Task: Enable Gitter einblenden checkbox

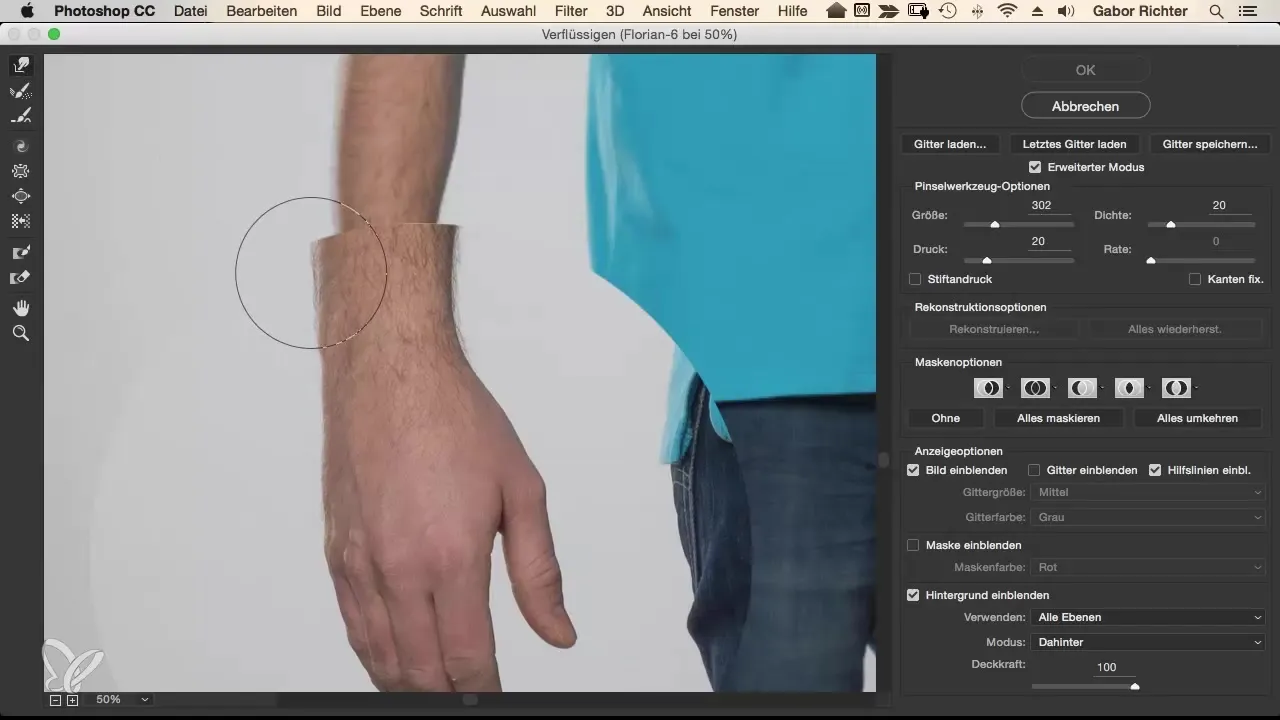Action: pos(1035,470)
